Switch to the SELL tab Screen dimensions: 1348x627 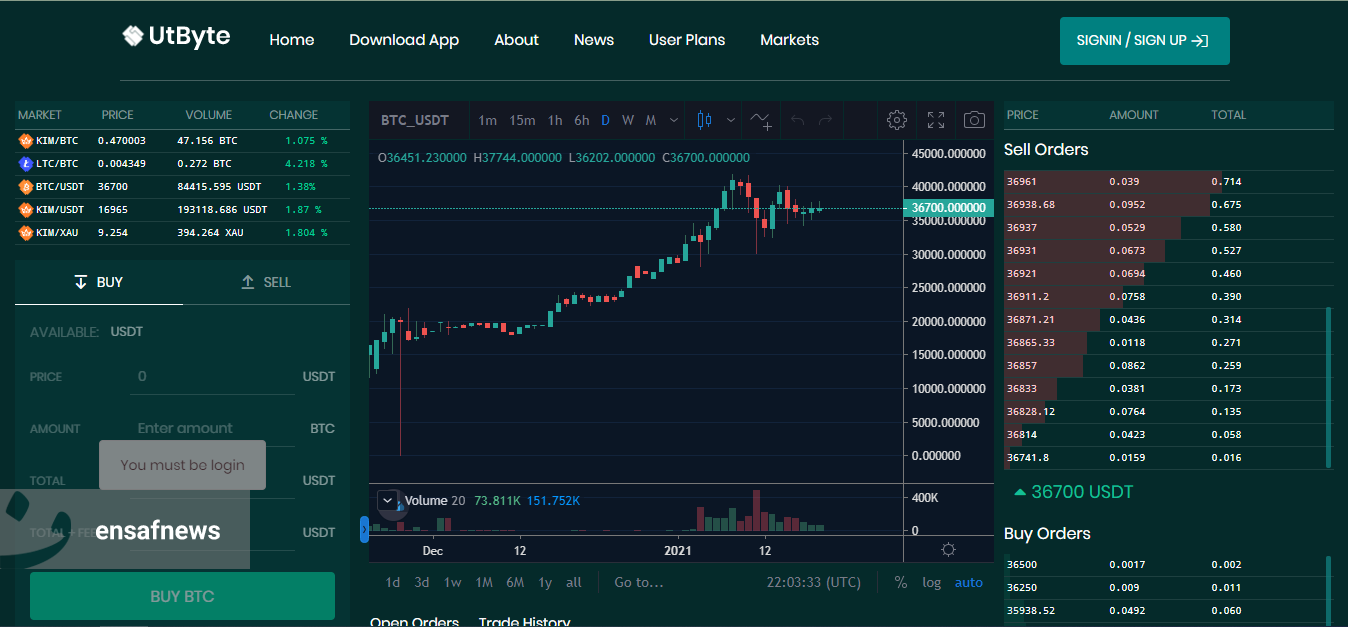point(266,282)
